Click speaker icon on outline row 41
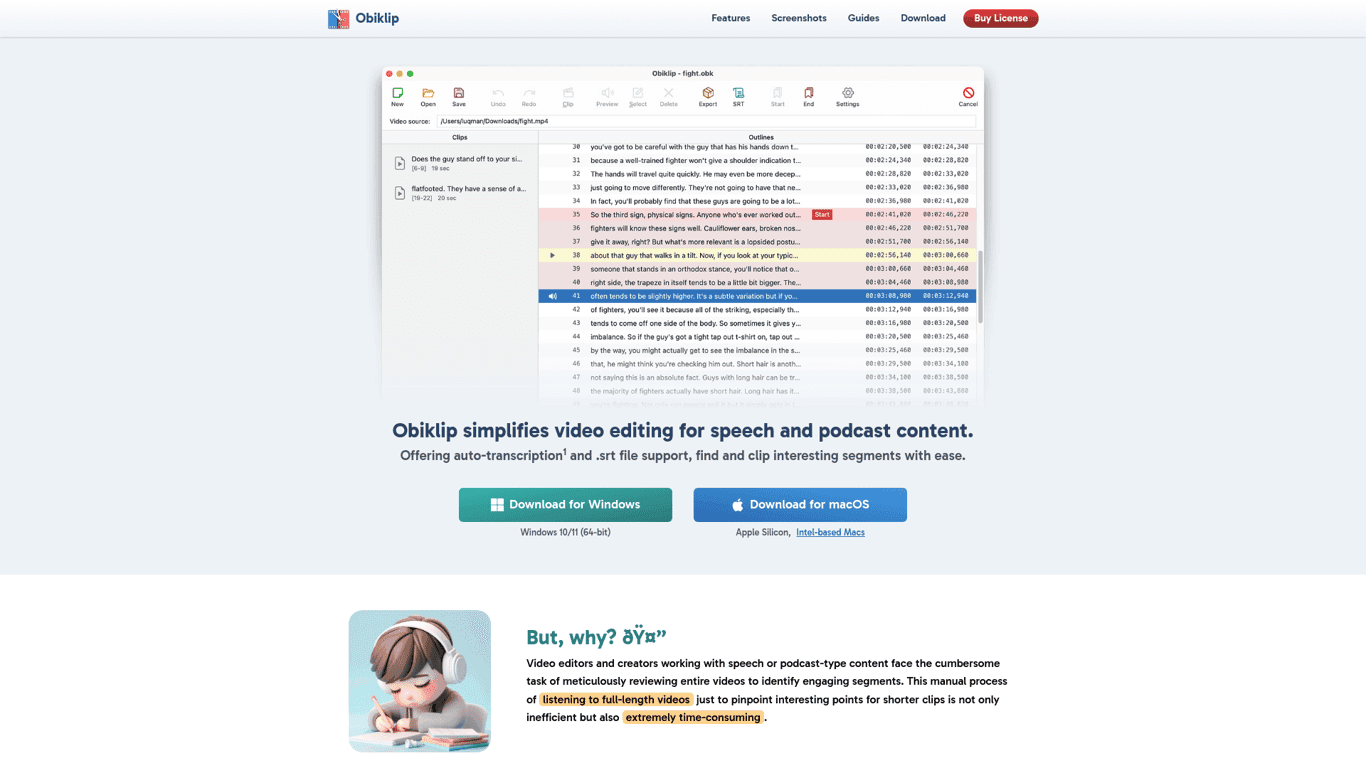The image size is (1366, 768). pos(552,296)
